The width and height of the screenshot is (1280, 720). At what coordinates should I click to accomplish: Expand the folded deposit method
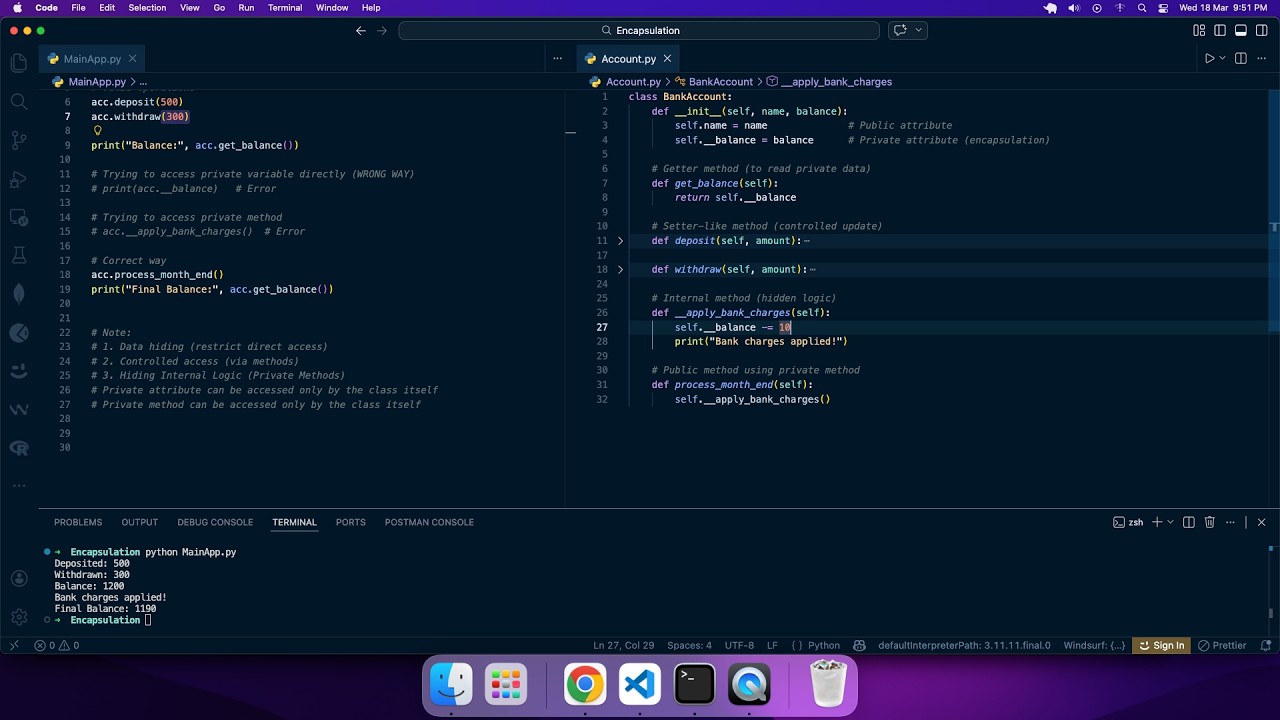click(x=620, y=241)
